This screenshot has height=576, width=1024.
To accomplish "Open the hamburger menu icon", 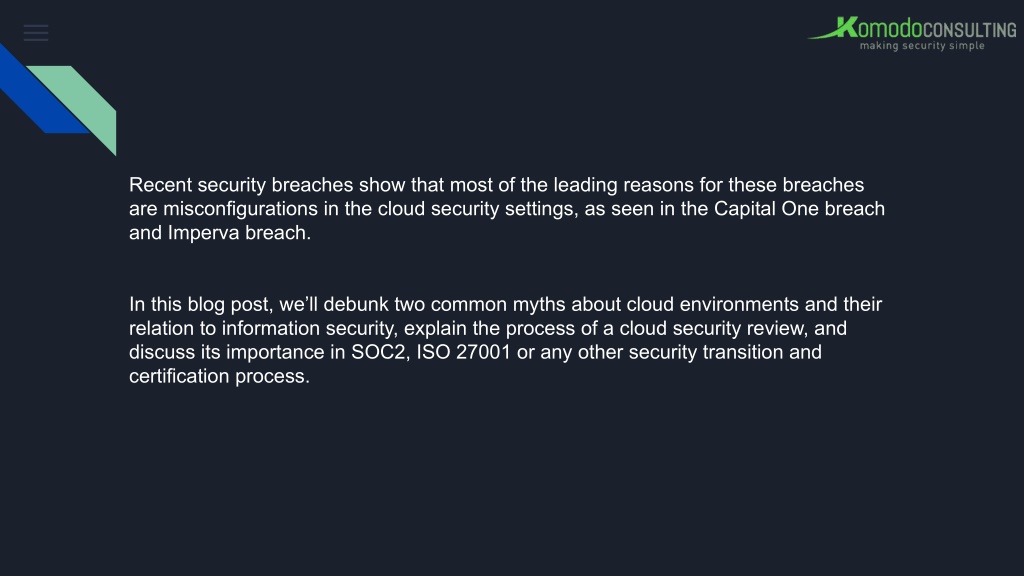I will click(36, 33).
